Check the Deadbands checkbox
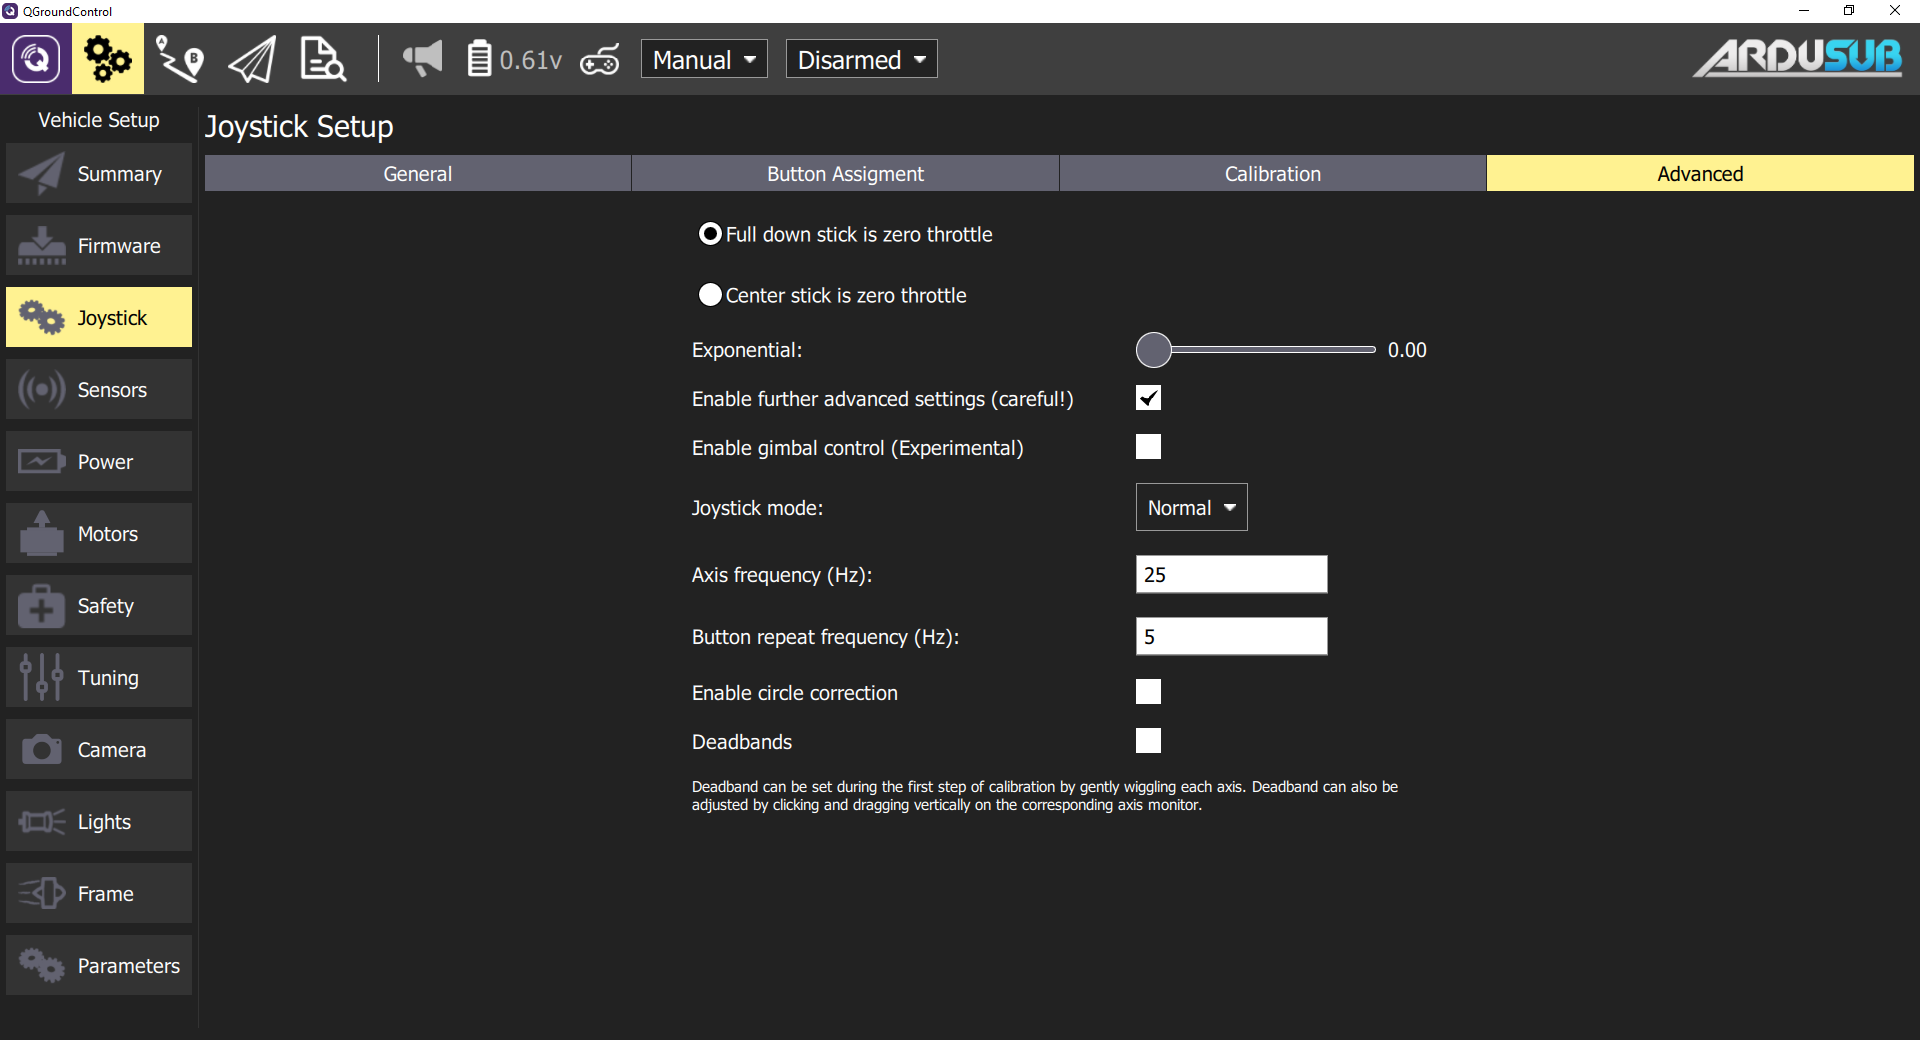This screenshot has width=1920, height=1040. click(1148, 741)
